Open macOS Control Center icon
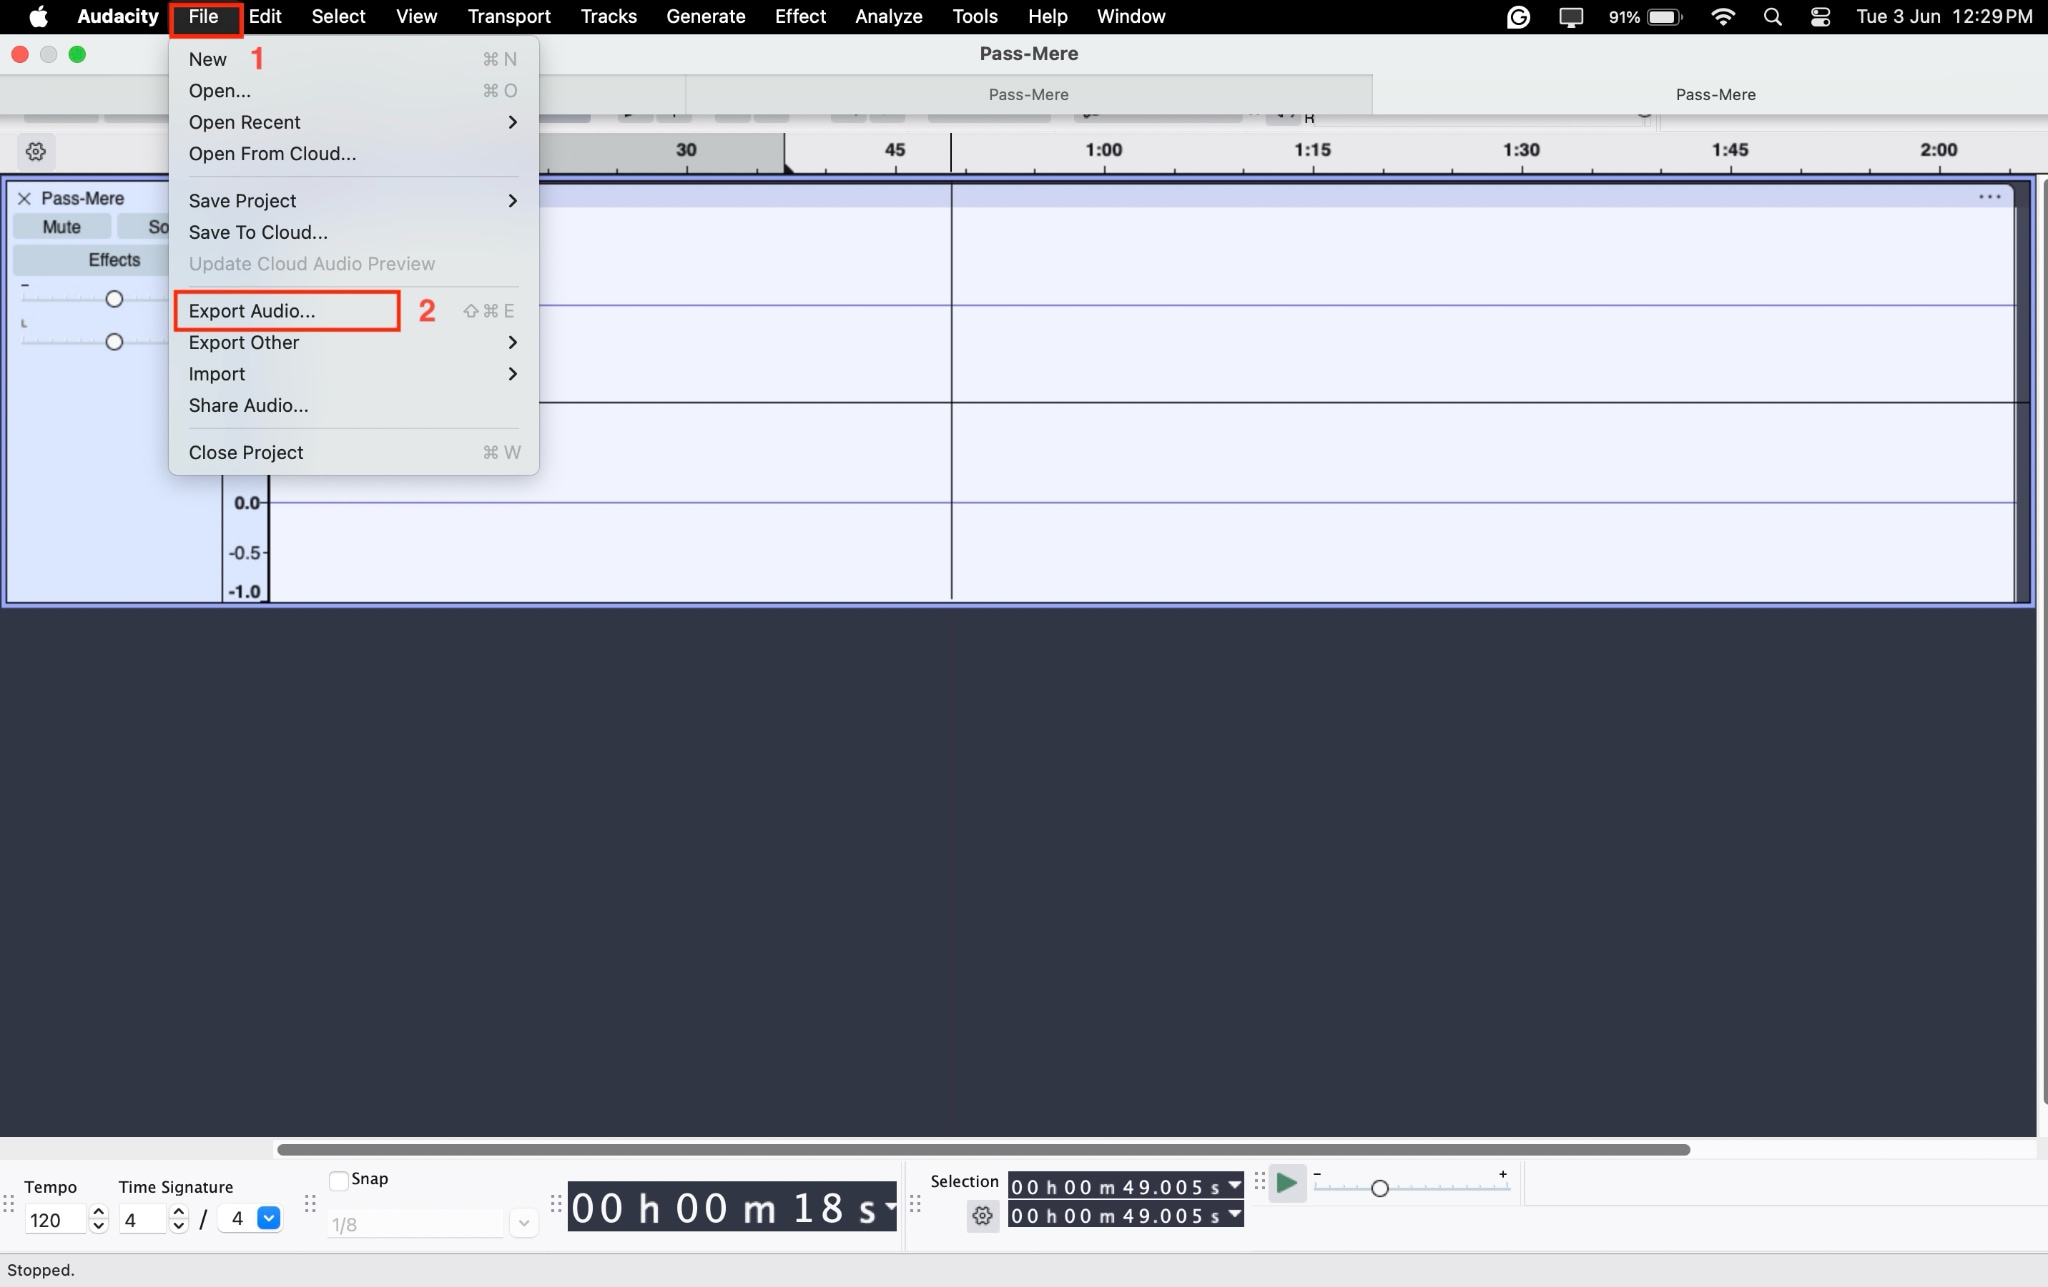Screen dimensions: 2048x1287 1820,17
